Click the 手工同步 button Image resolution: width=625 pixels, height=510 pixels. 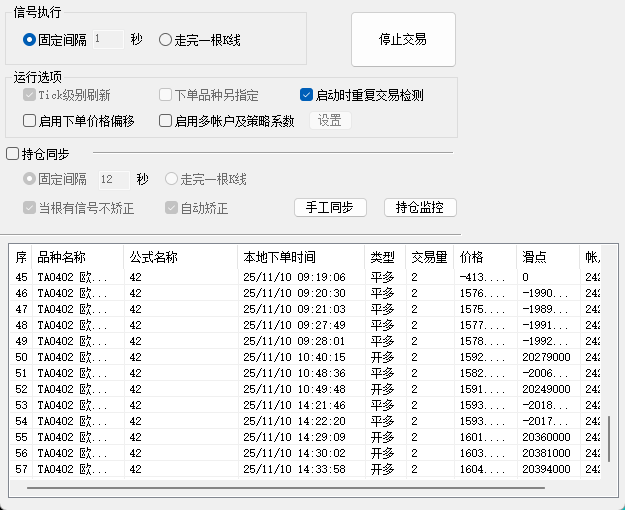click(329, 207)
